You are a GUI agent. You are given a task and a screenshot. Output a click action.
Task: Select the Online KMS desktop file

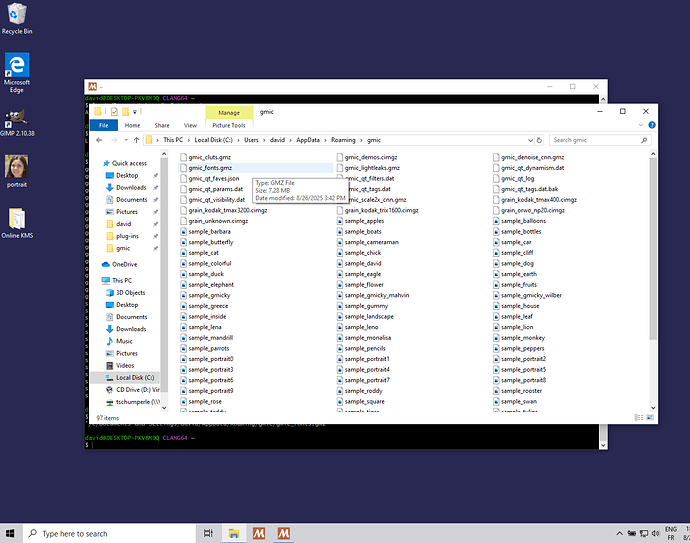tap(17, 222)
